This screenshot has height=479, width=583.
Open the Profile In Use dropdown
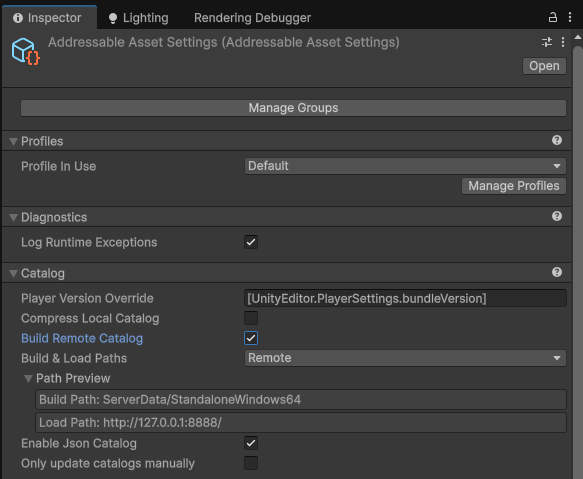(405, 166)
